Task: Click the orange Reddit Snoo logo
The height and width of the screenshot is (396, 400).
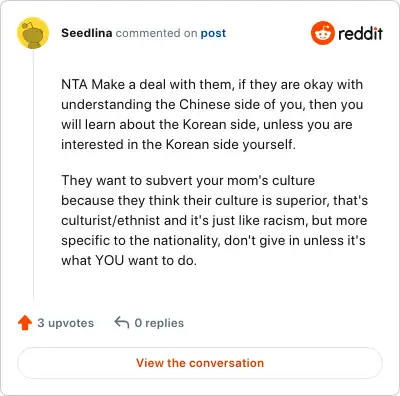Action: click(x=322, y=33)
